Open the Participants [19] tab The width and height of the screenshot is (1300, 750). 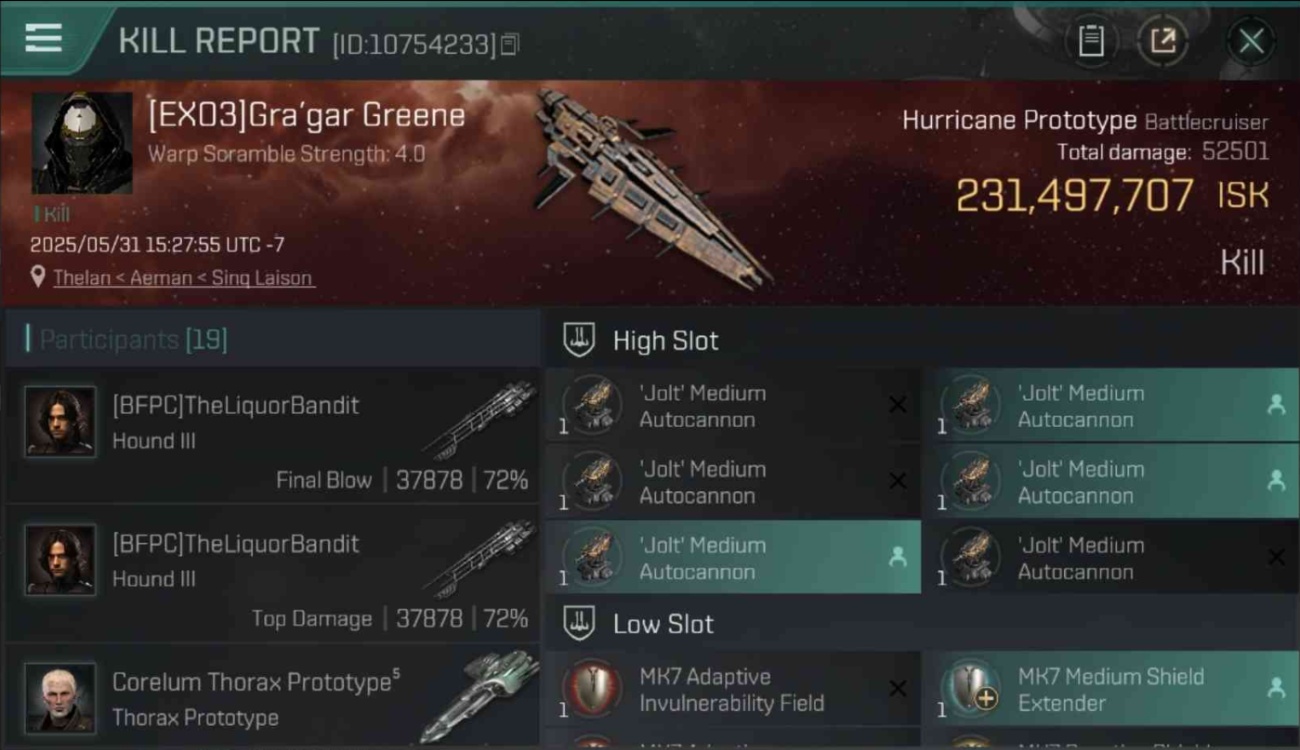(x=128, y=340)
